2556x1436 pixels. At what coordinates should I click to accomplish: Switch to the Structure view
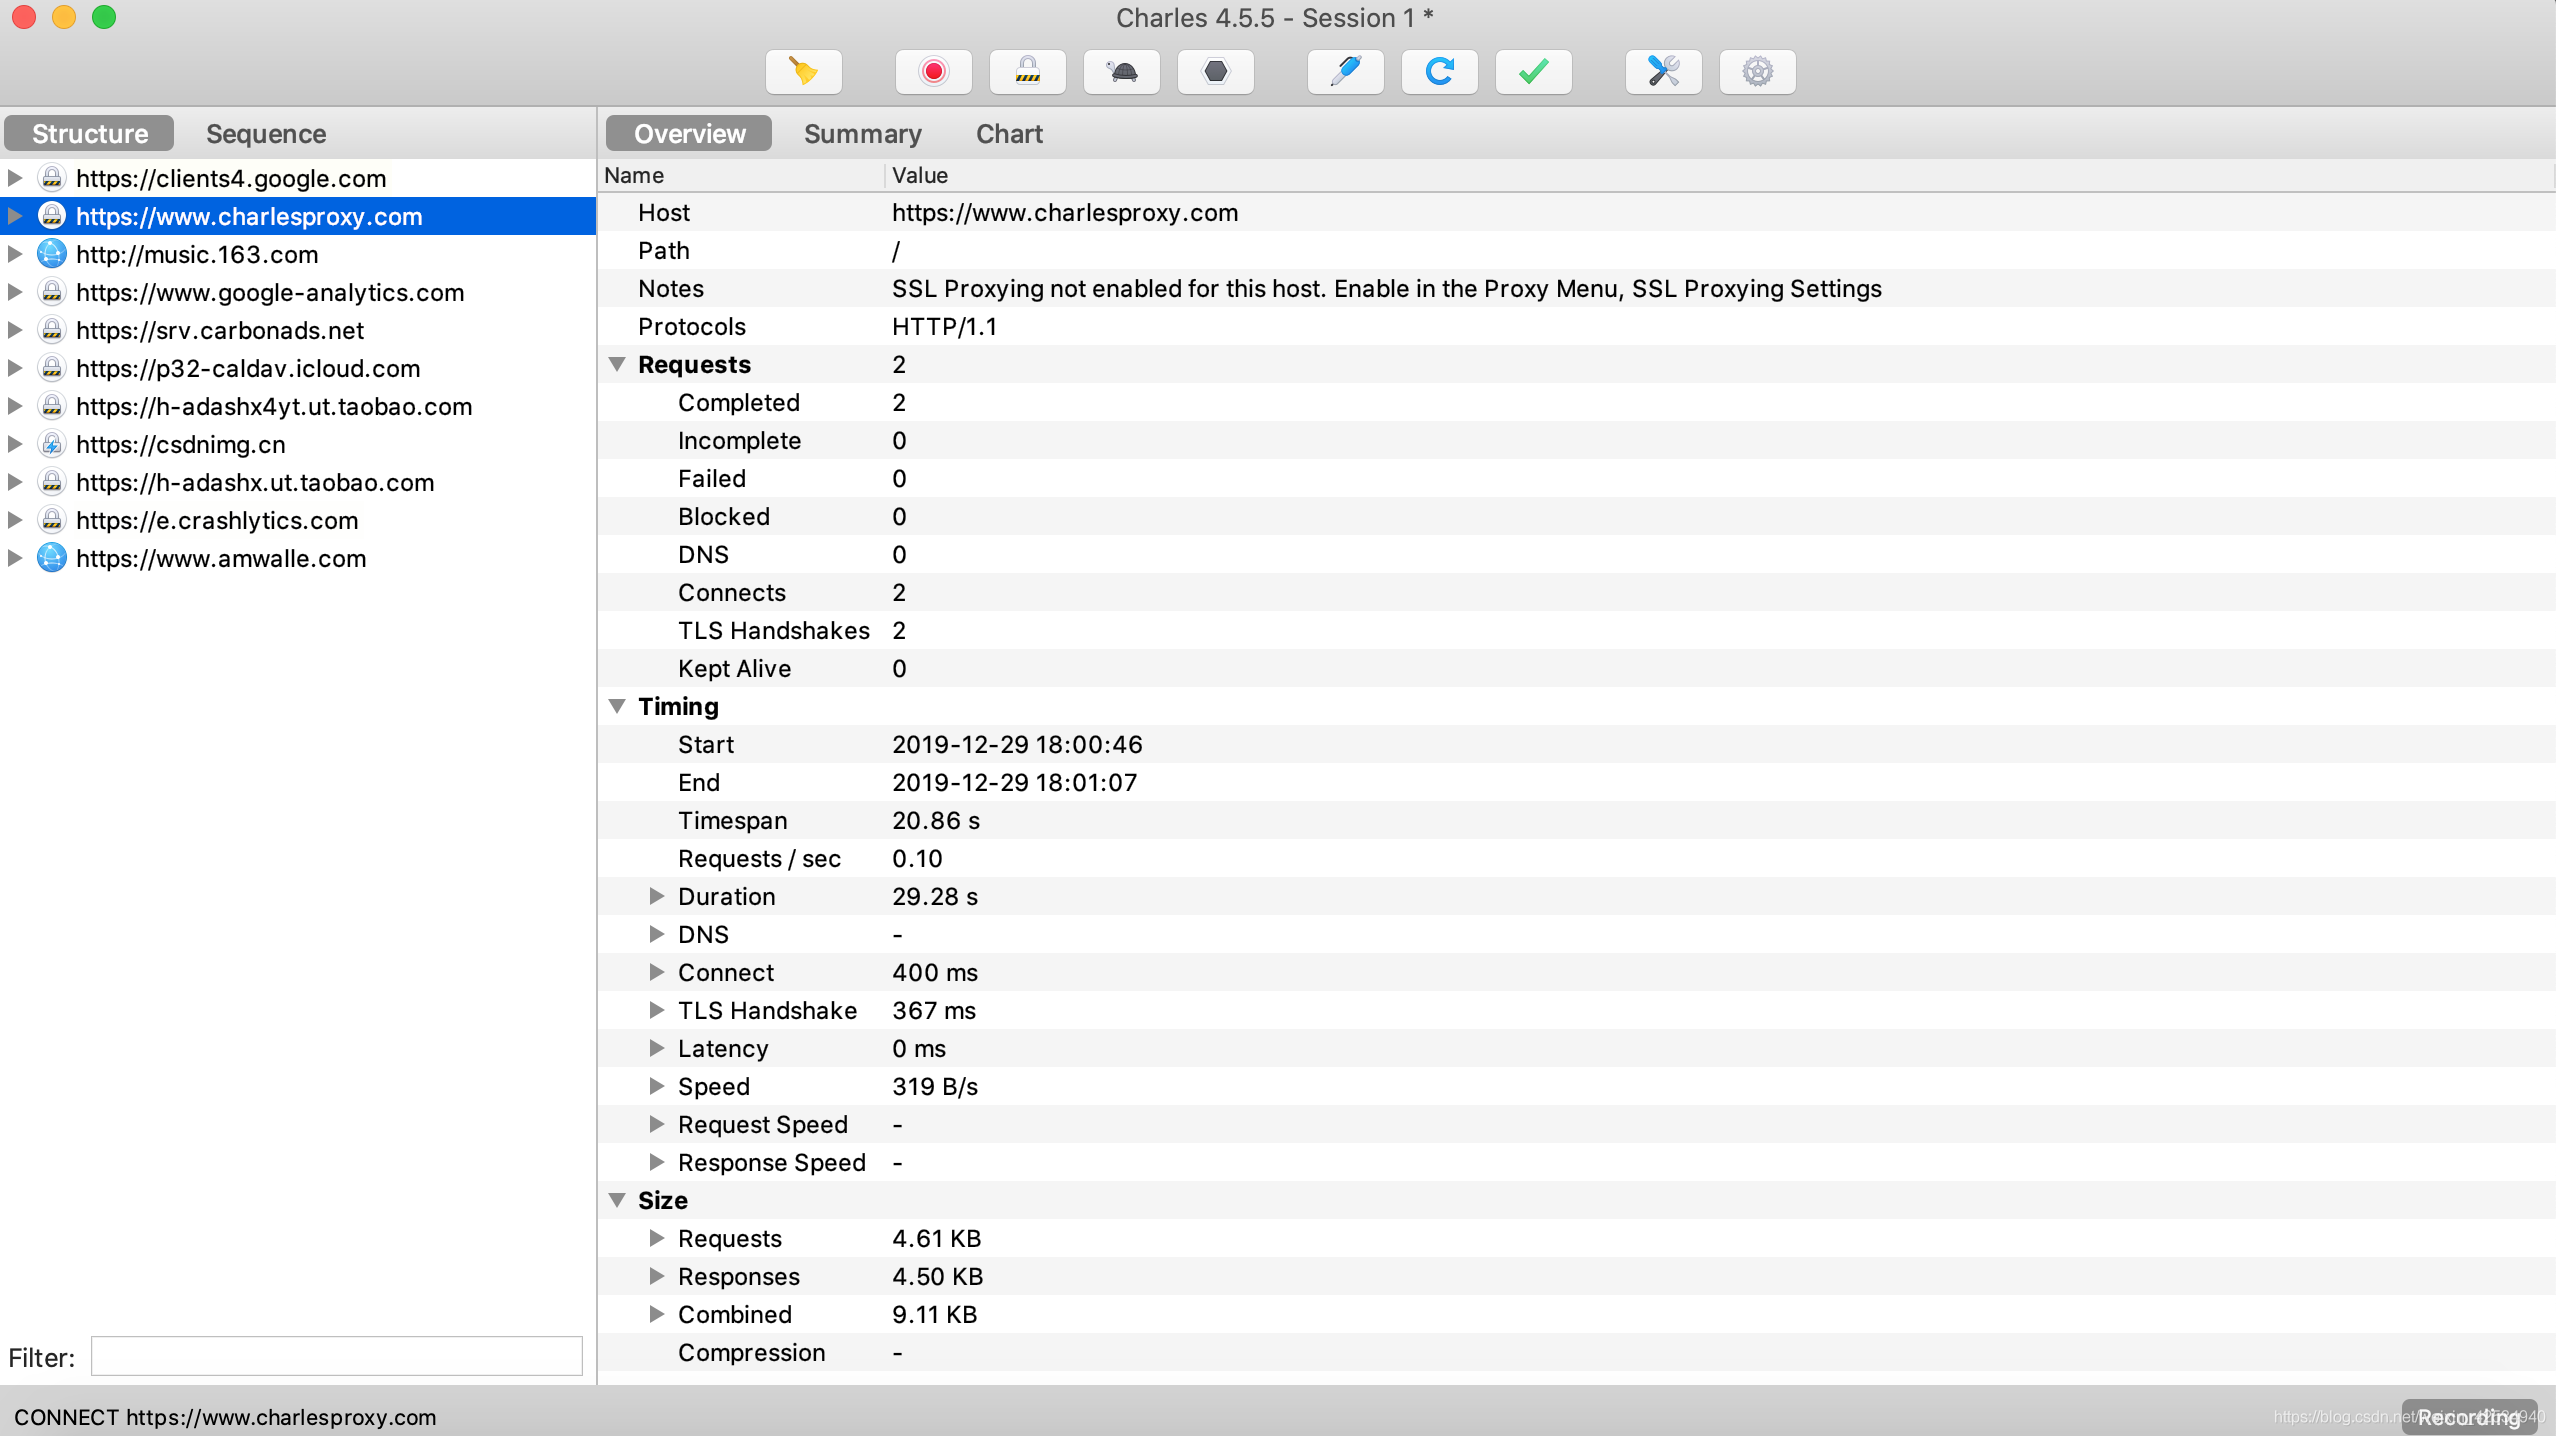(89, 133)
